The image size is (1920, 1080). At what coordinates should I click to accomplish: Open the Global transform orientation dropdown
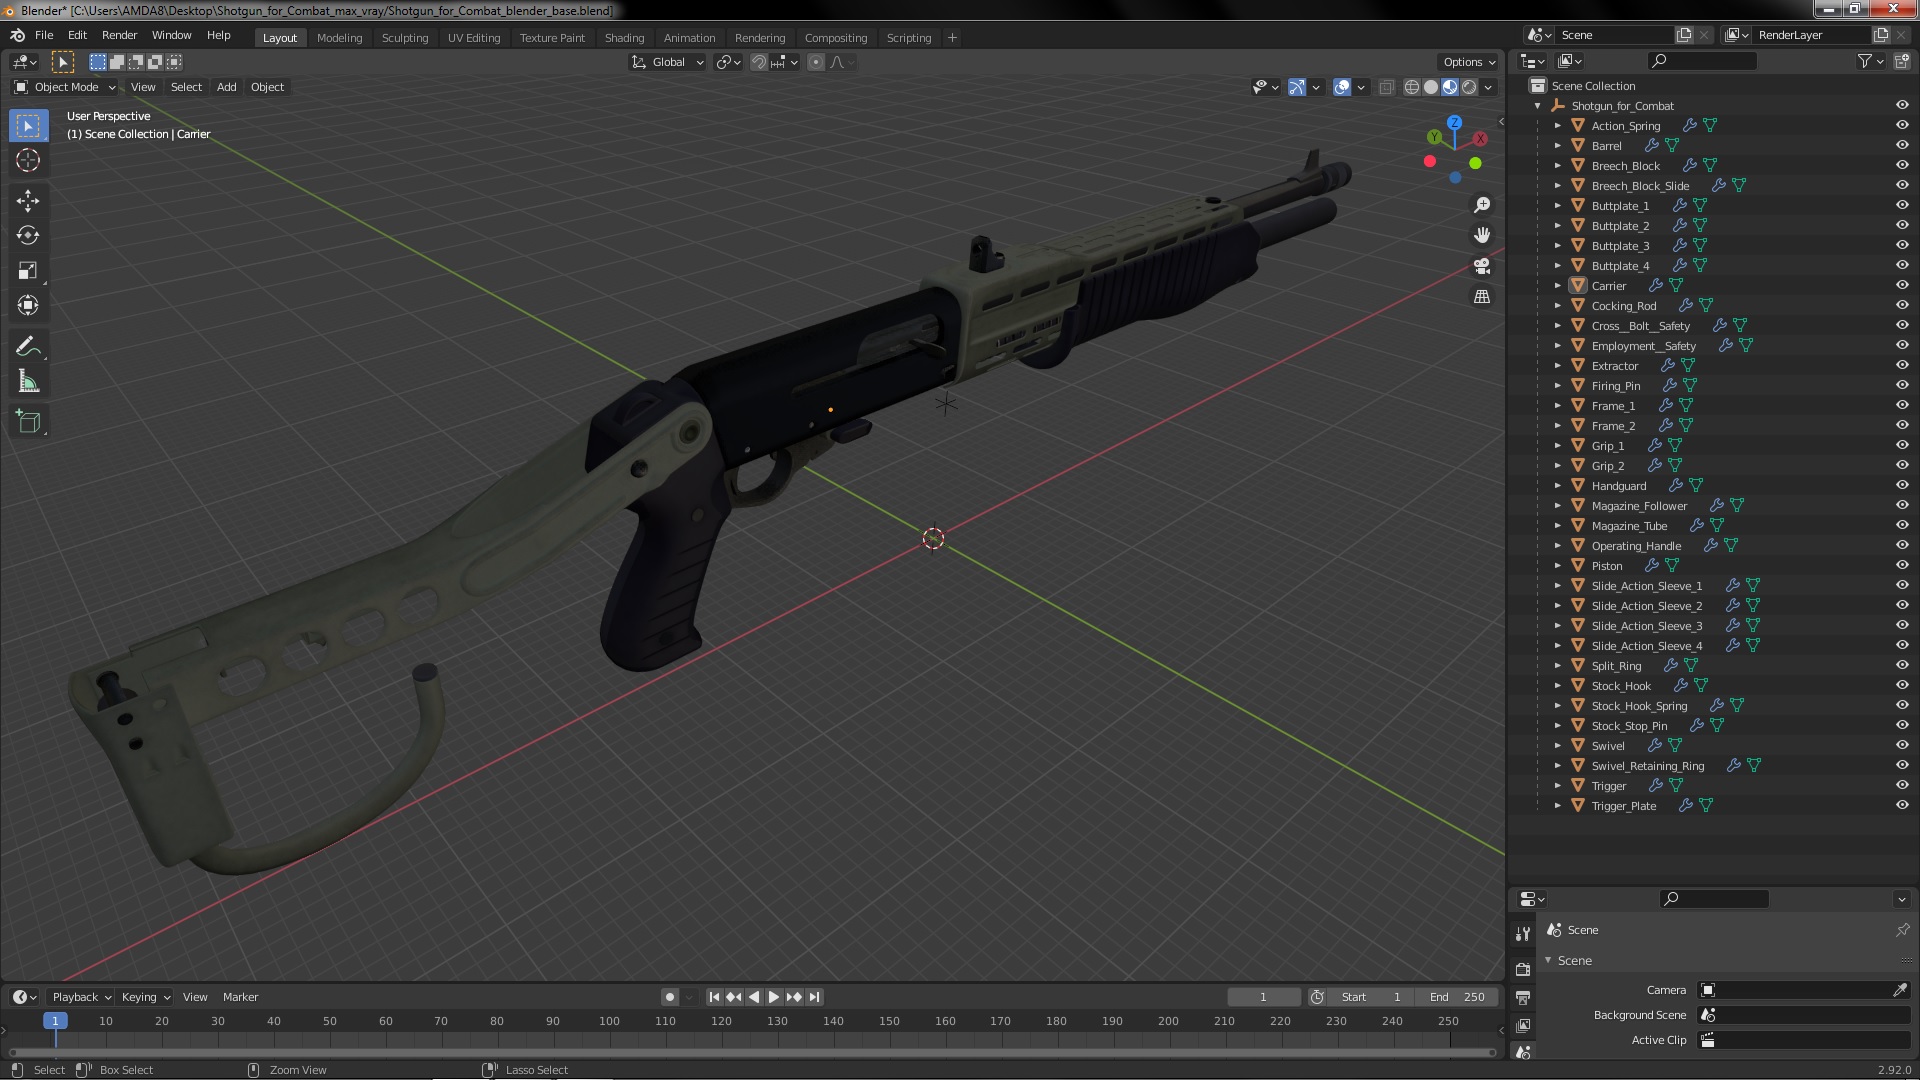(x=668, y=62)
